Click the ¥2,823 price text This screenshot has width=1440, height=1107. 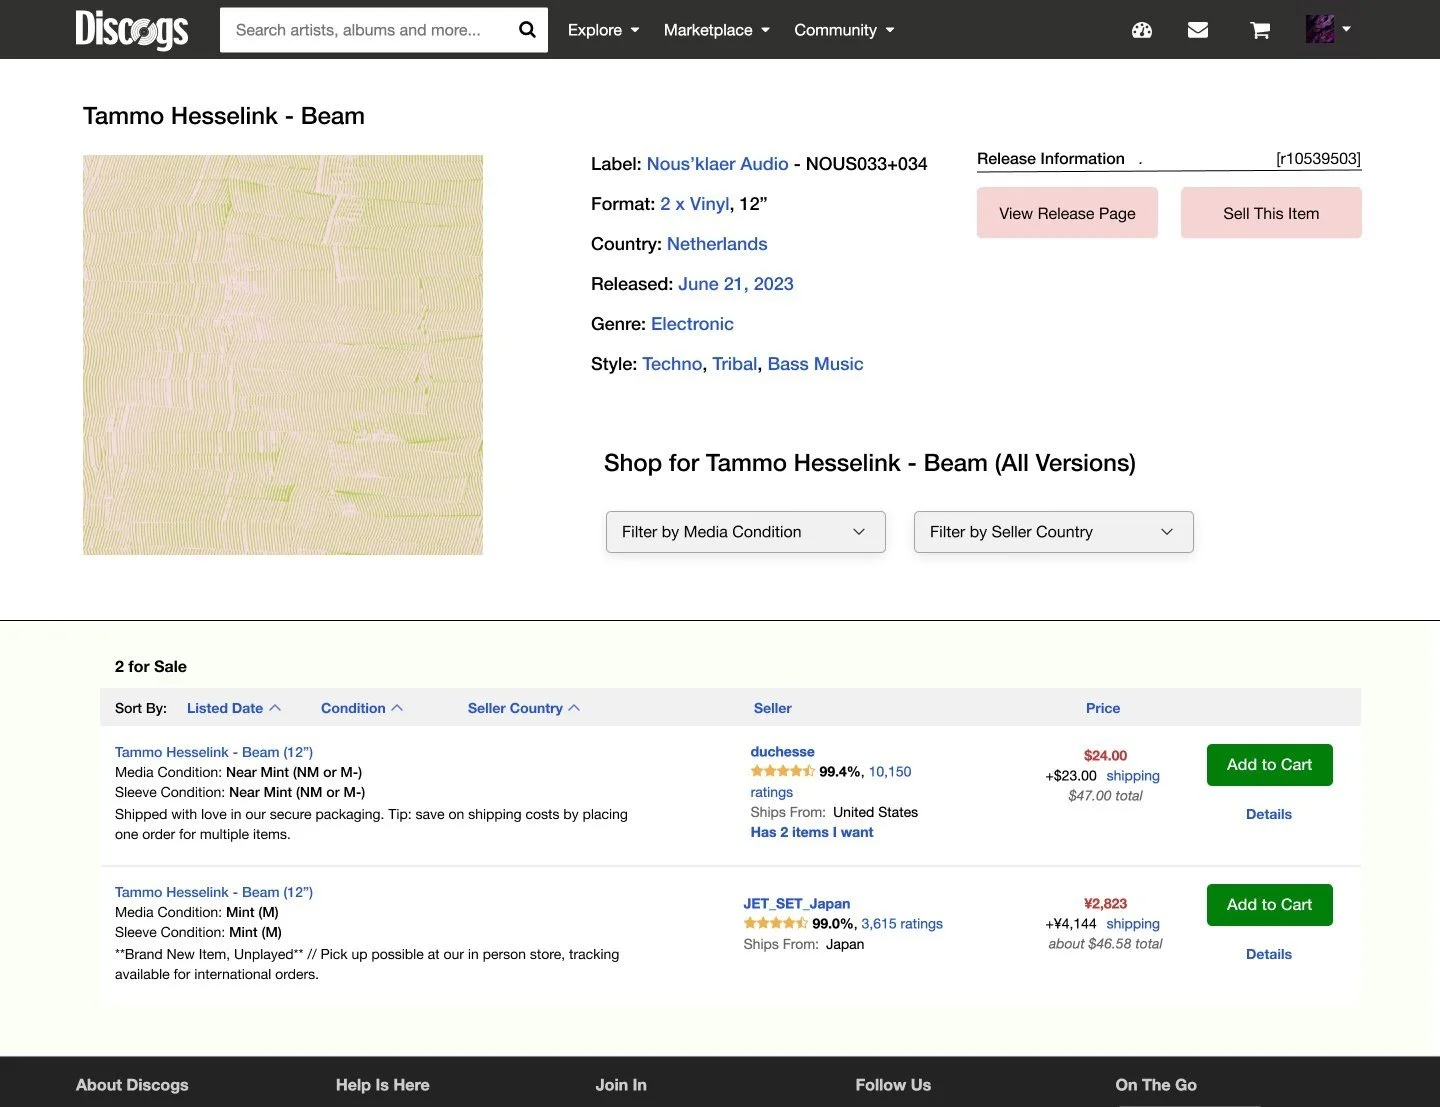1105,903
